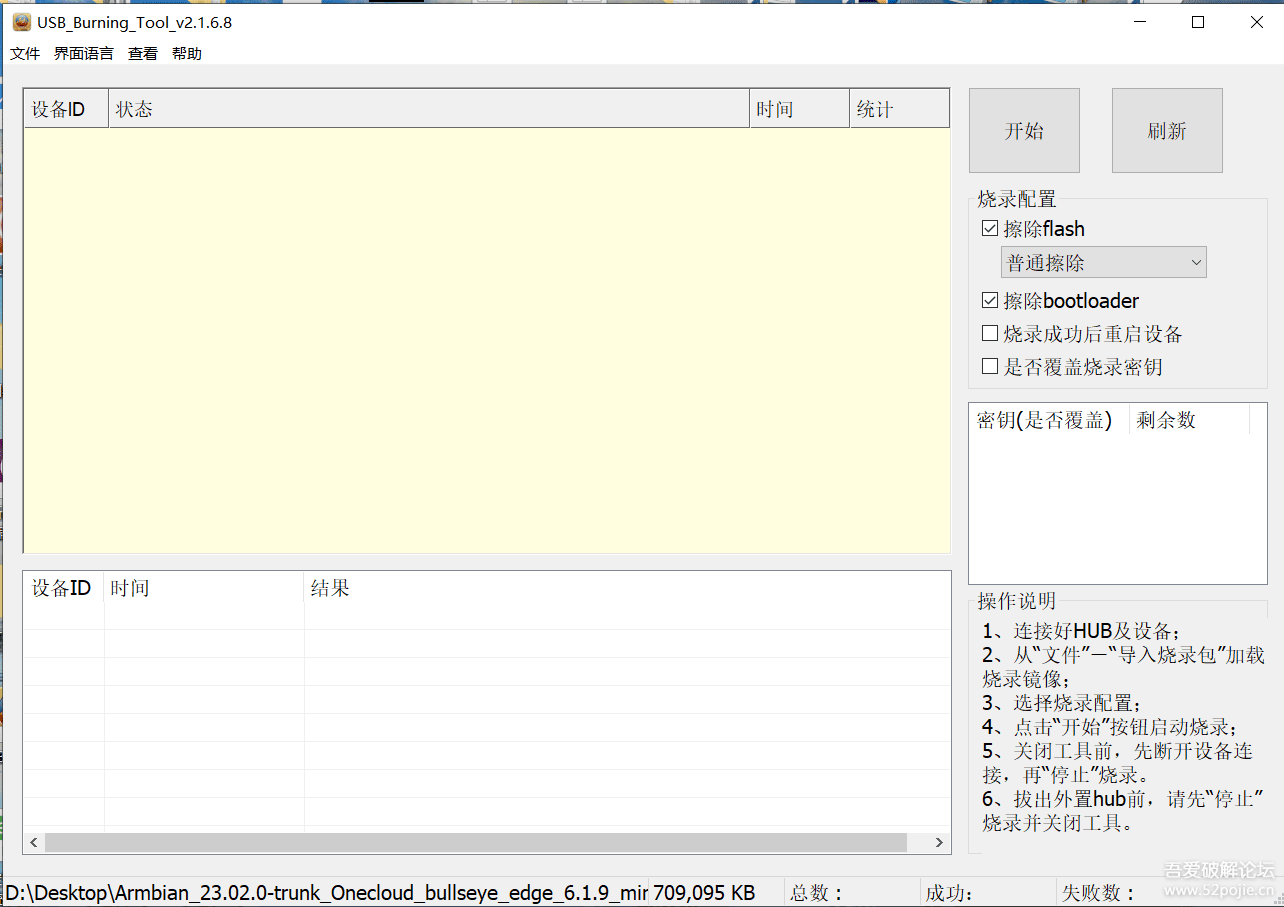Click the 时间 column header in top table
The width and height of the screenshot is (1284, 907).
pyautogui.click(x=800, y=109)
